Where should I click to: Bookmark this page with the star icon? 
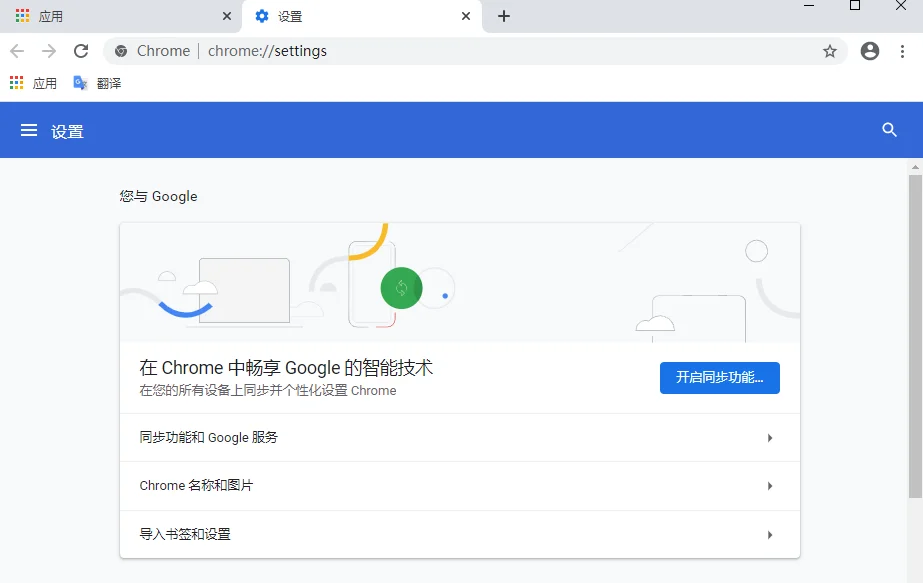pyautogui.click(x=829, y=51)
